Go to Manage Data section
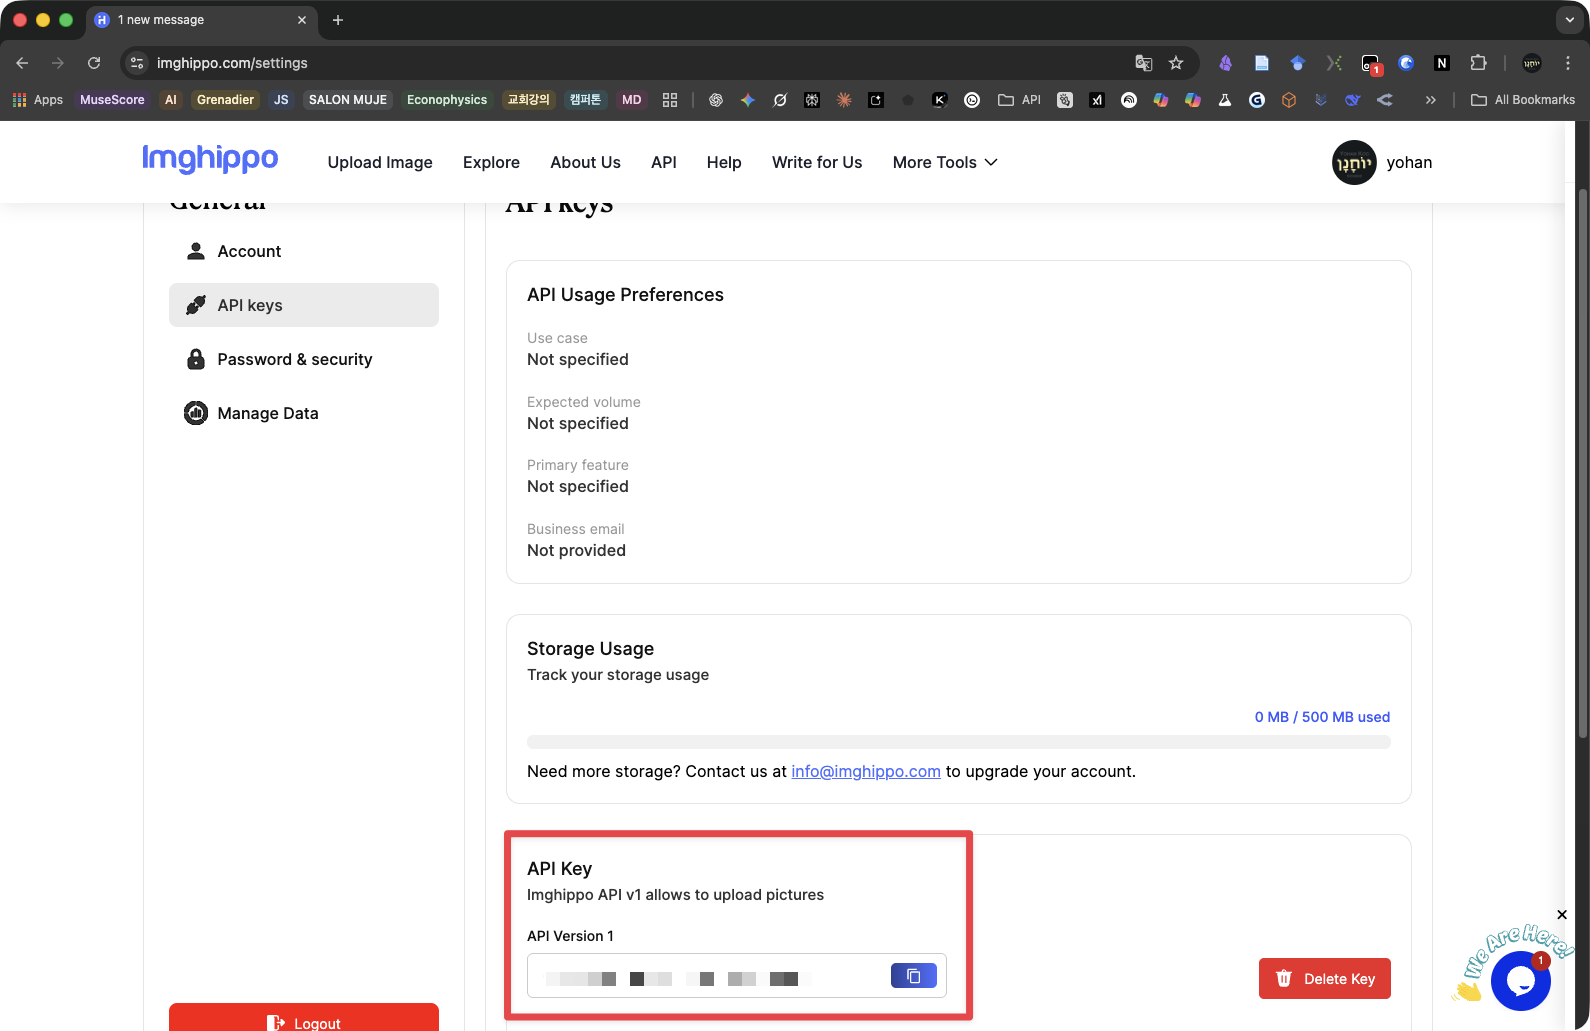The image size is (1590, 1031). point(304,413)
